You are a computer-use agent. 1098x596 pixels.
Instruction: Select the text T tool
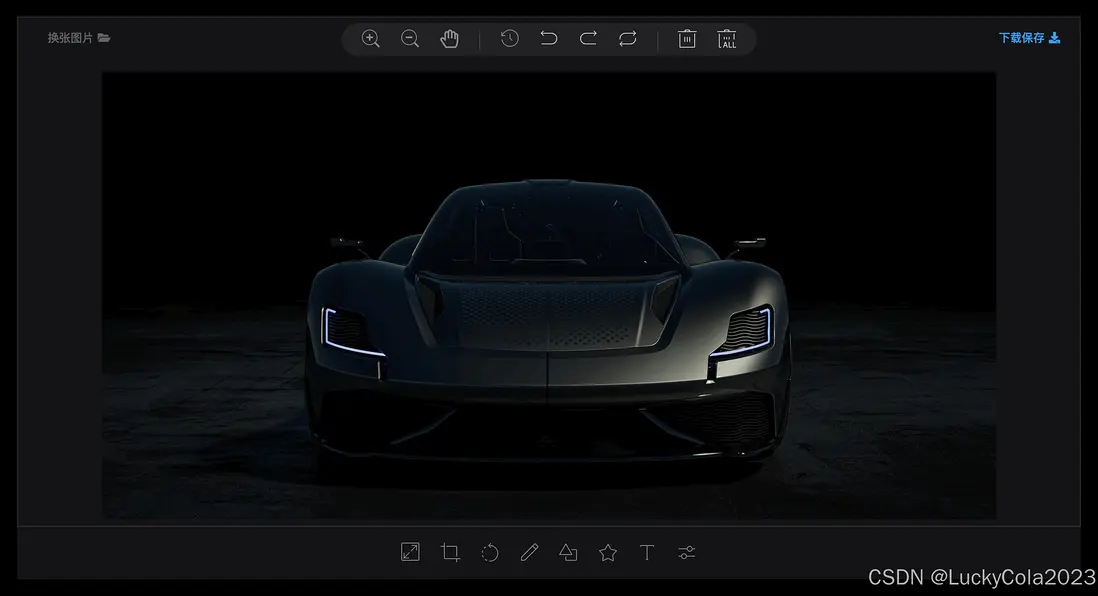coord(647,553)
